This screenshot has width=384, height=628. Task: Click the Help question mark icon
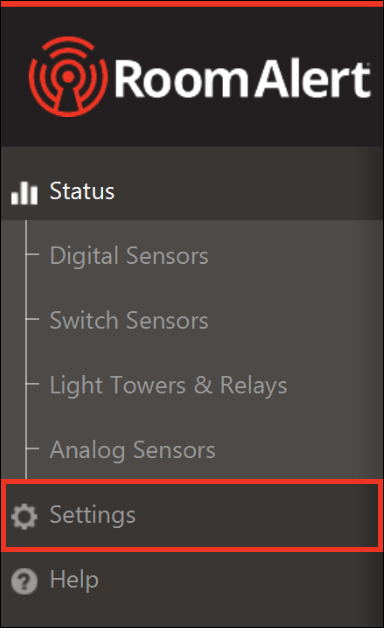(24, 581)
